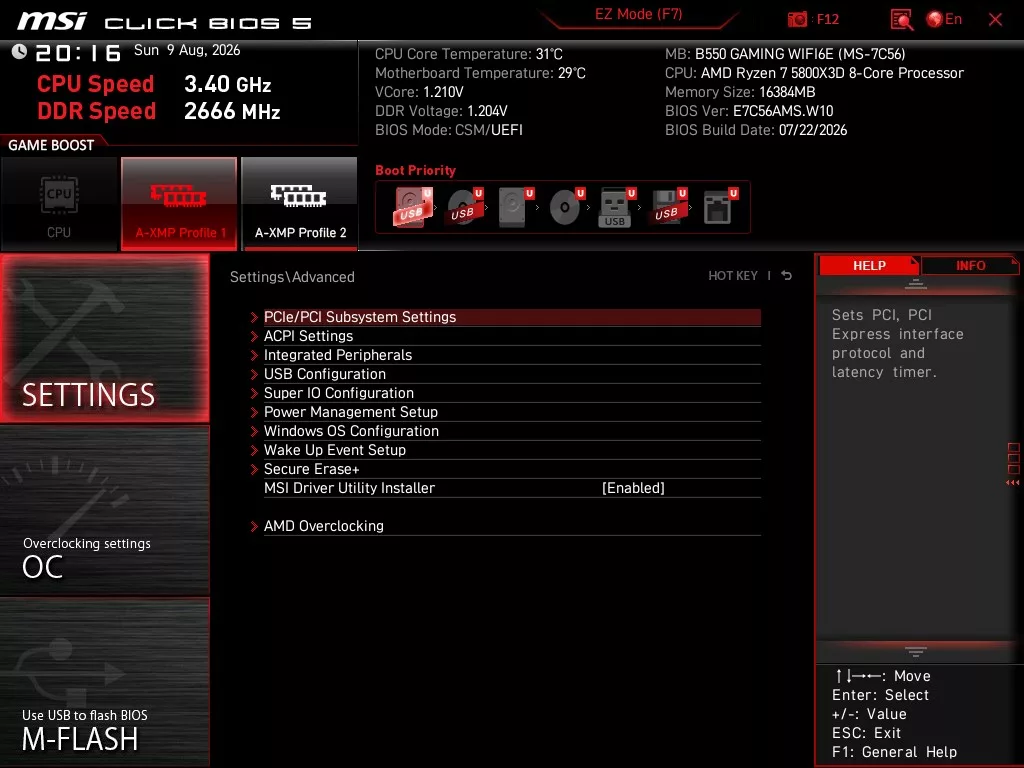Select the plain CD/DVD boot device
Viewport: 1024px width, 768px height.
coord(566,207)
